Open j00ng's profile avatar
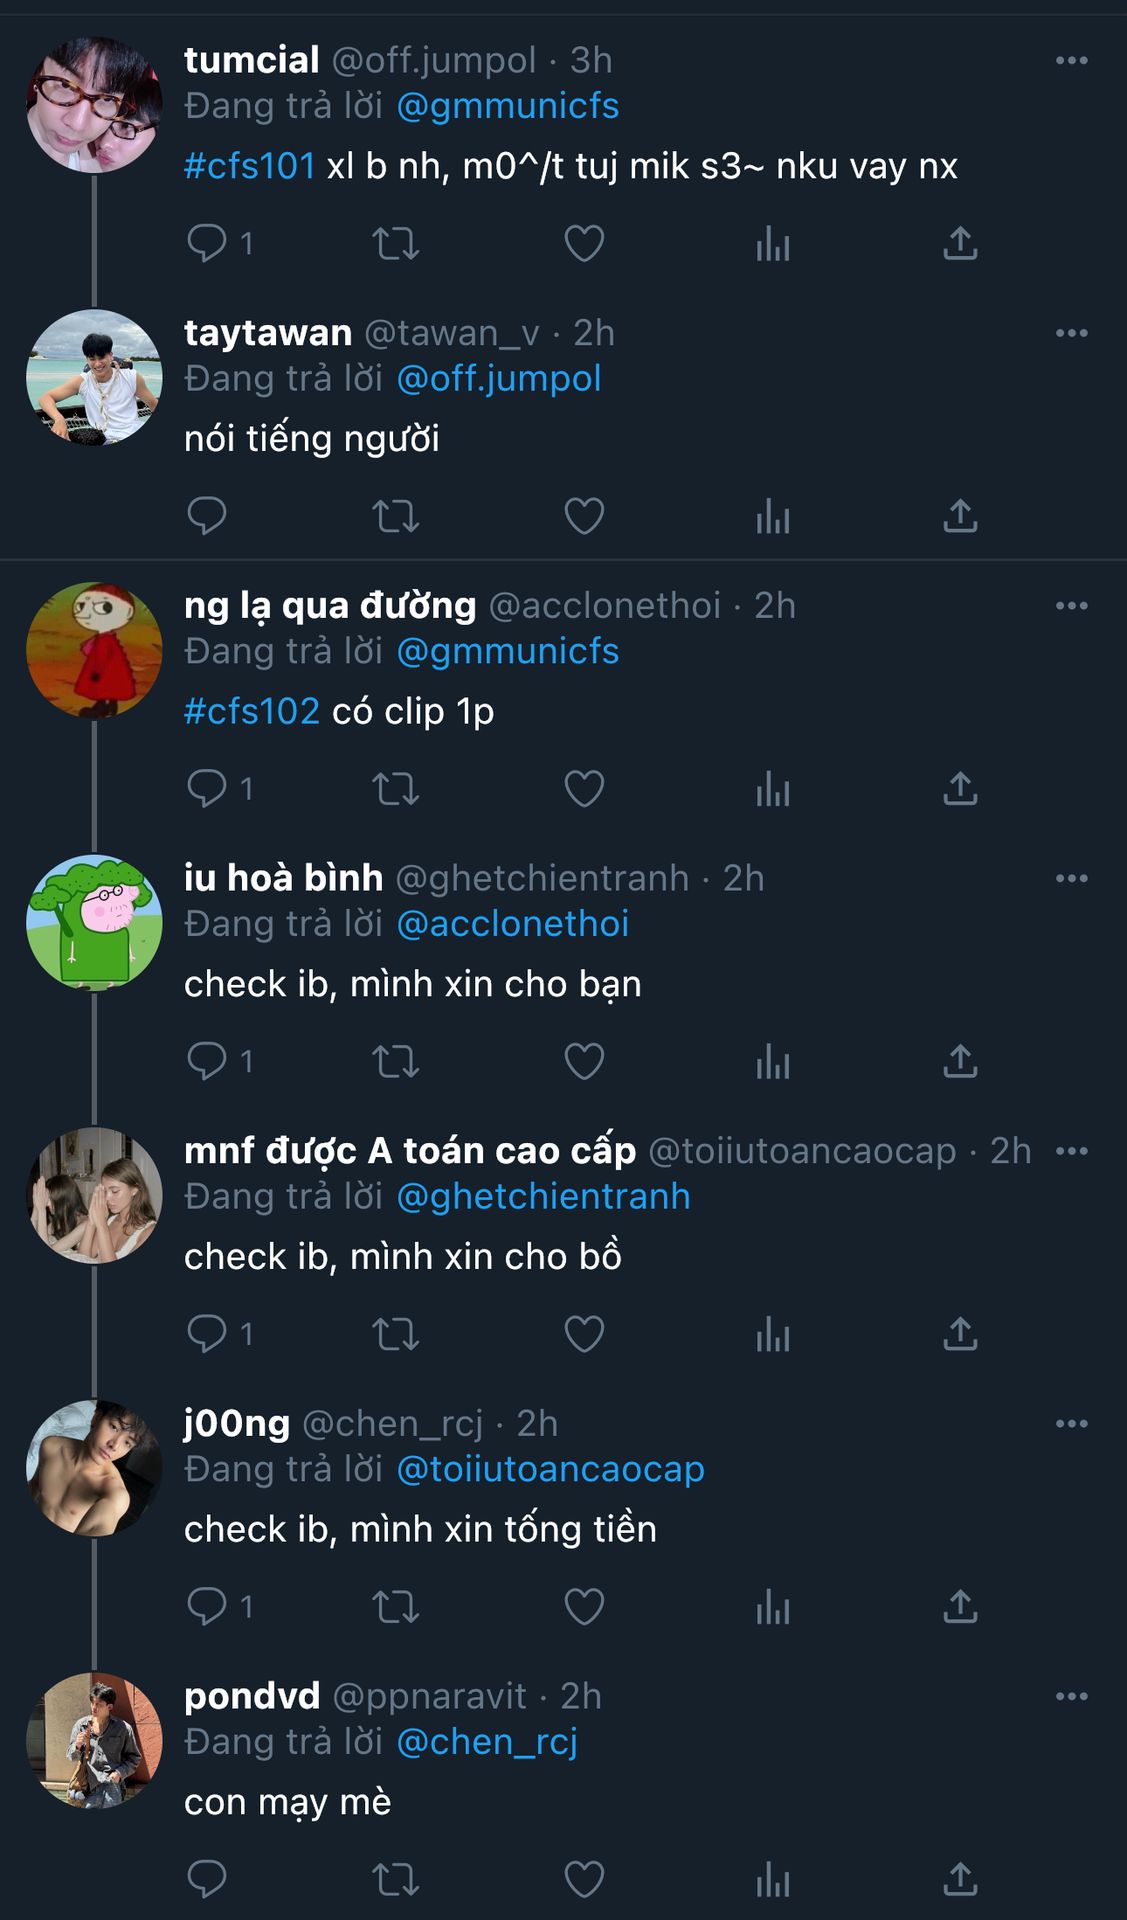Image resolution: width=1127 pixels, height=1920 pixels. coord(94,1468)
